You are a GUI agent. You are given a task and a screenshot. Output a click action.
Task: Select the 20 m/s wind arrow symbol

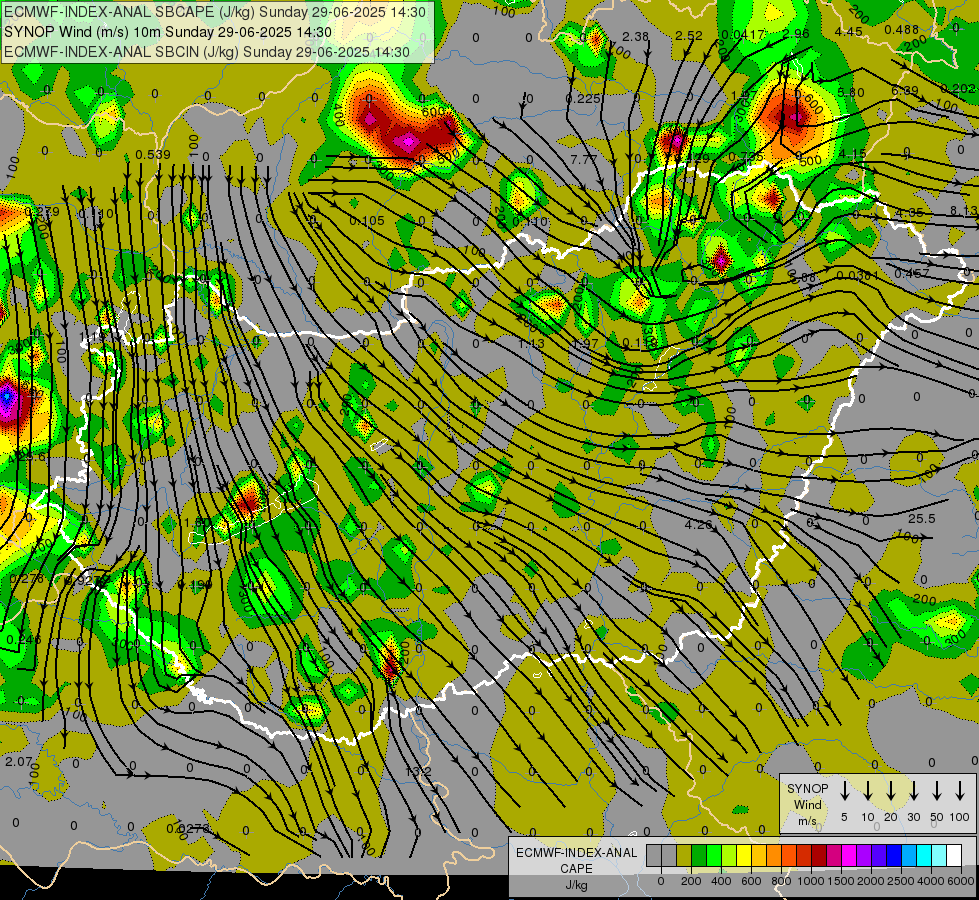click(891, 791)
